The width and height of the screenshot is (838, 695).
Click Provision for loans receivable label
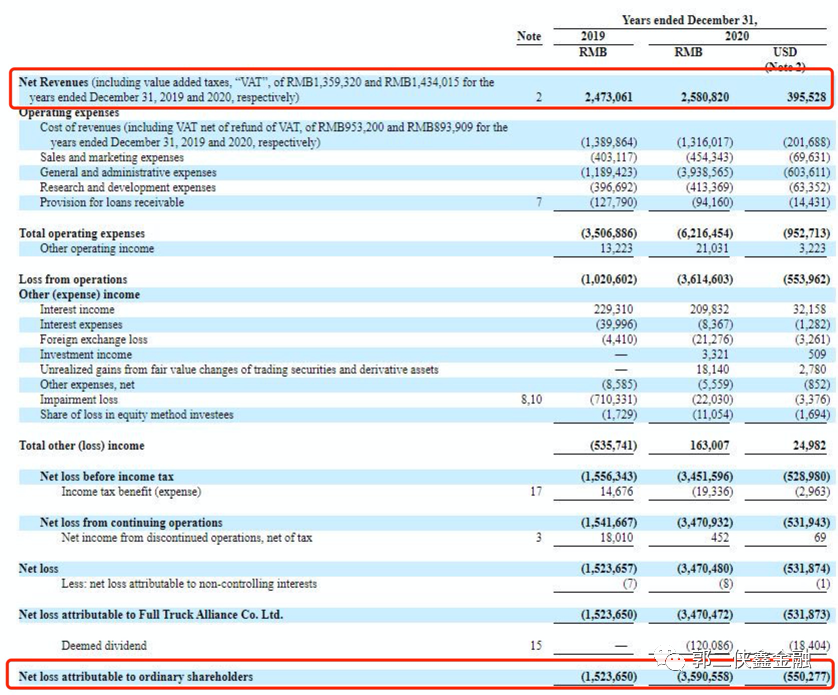pos(112,203)
